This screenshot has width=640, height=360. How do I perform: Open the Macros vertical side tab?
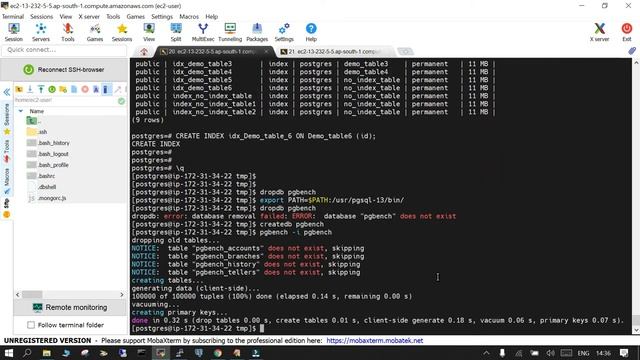[7, 181]
